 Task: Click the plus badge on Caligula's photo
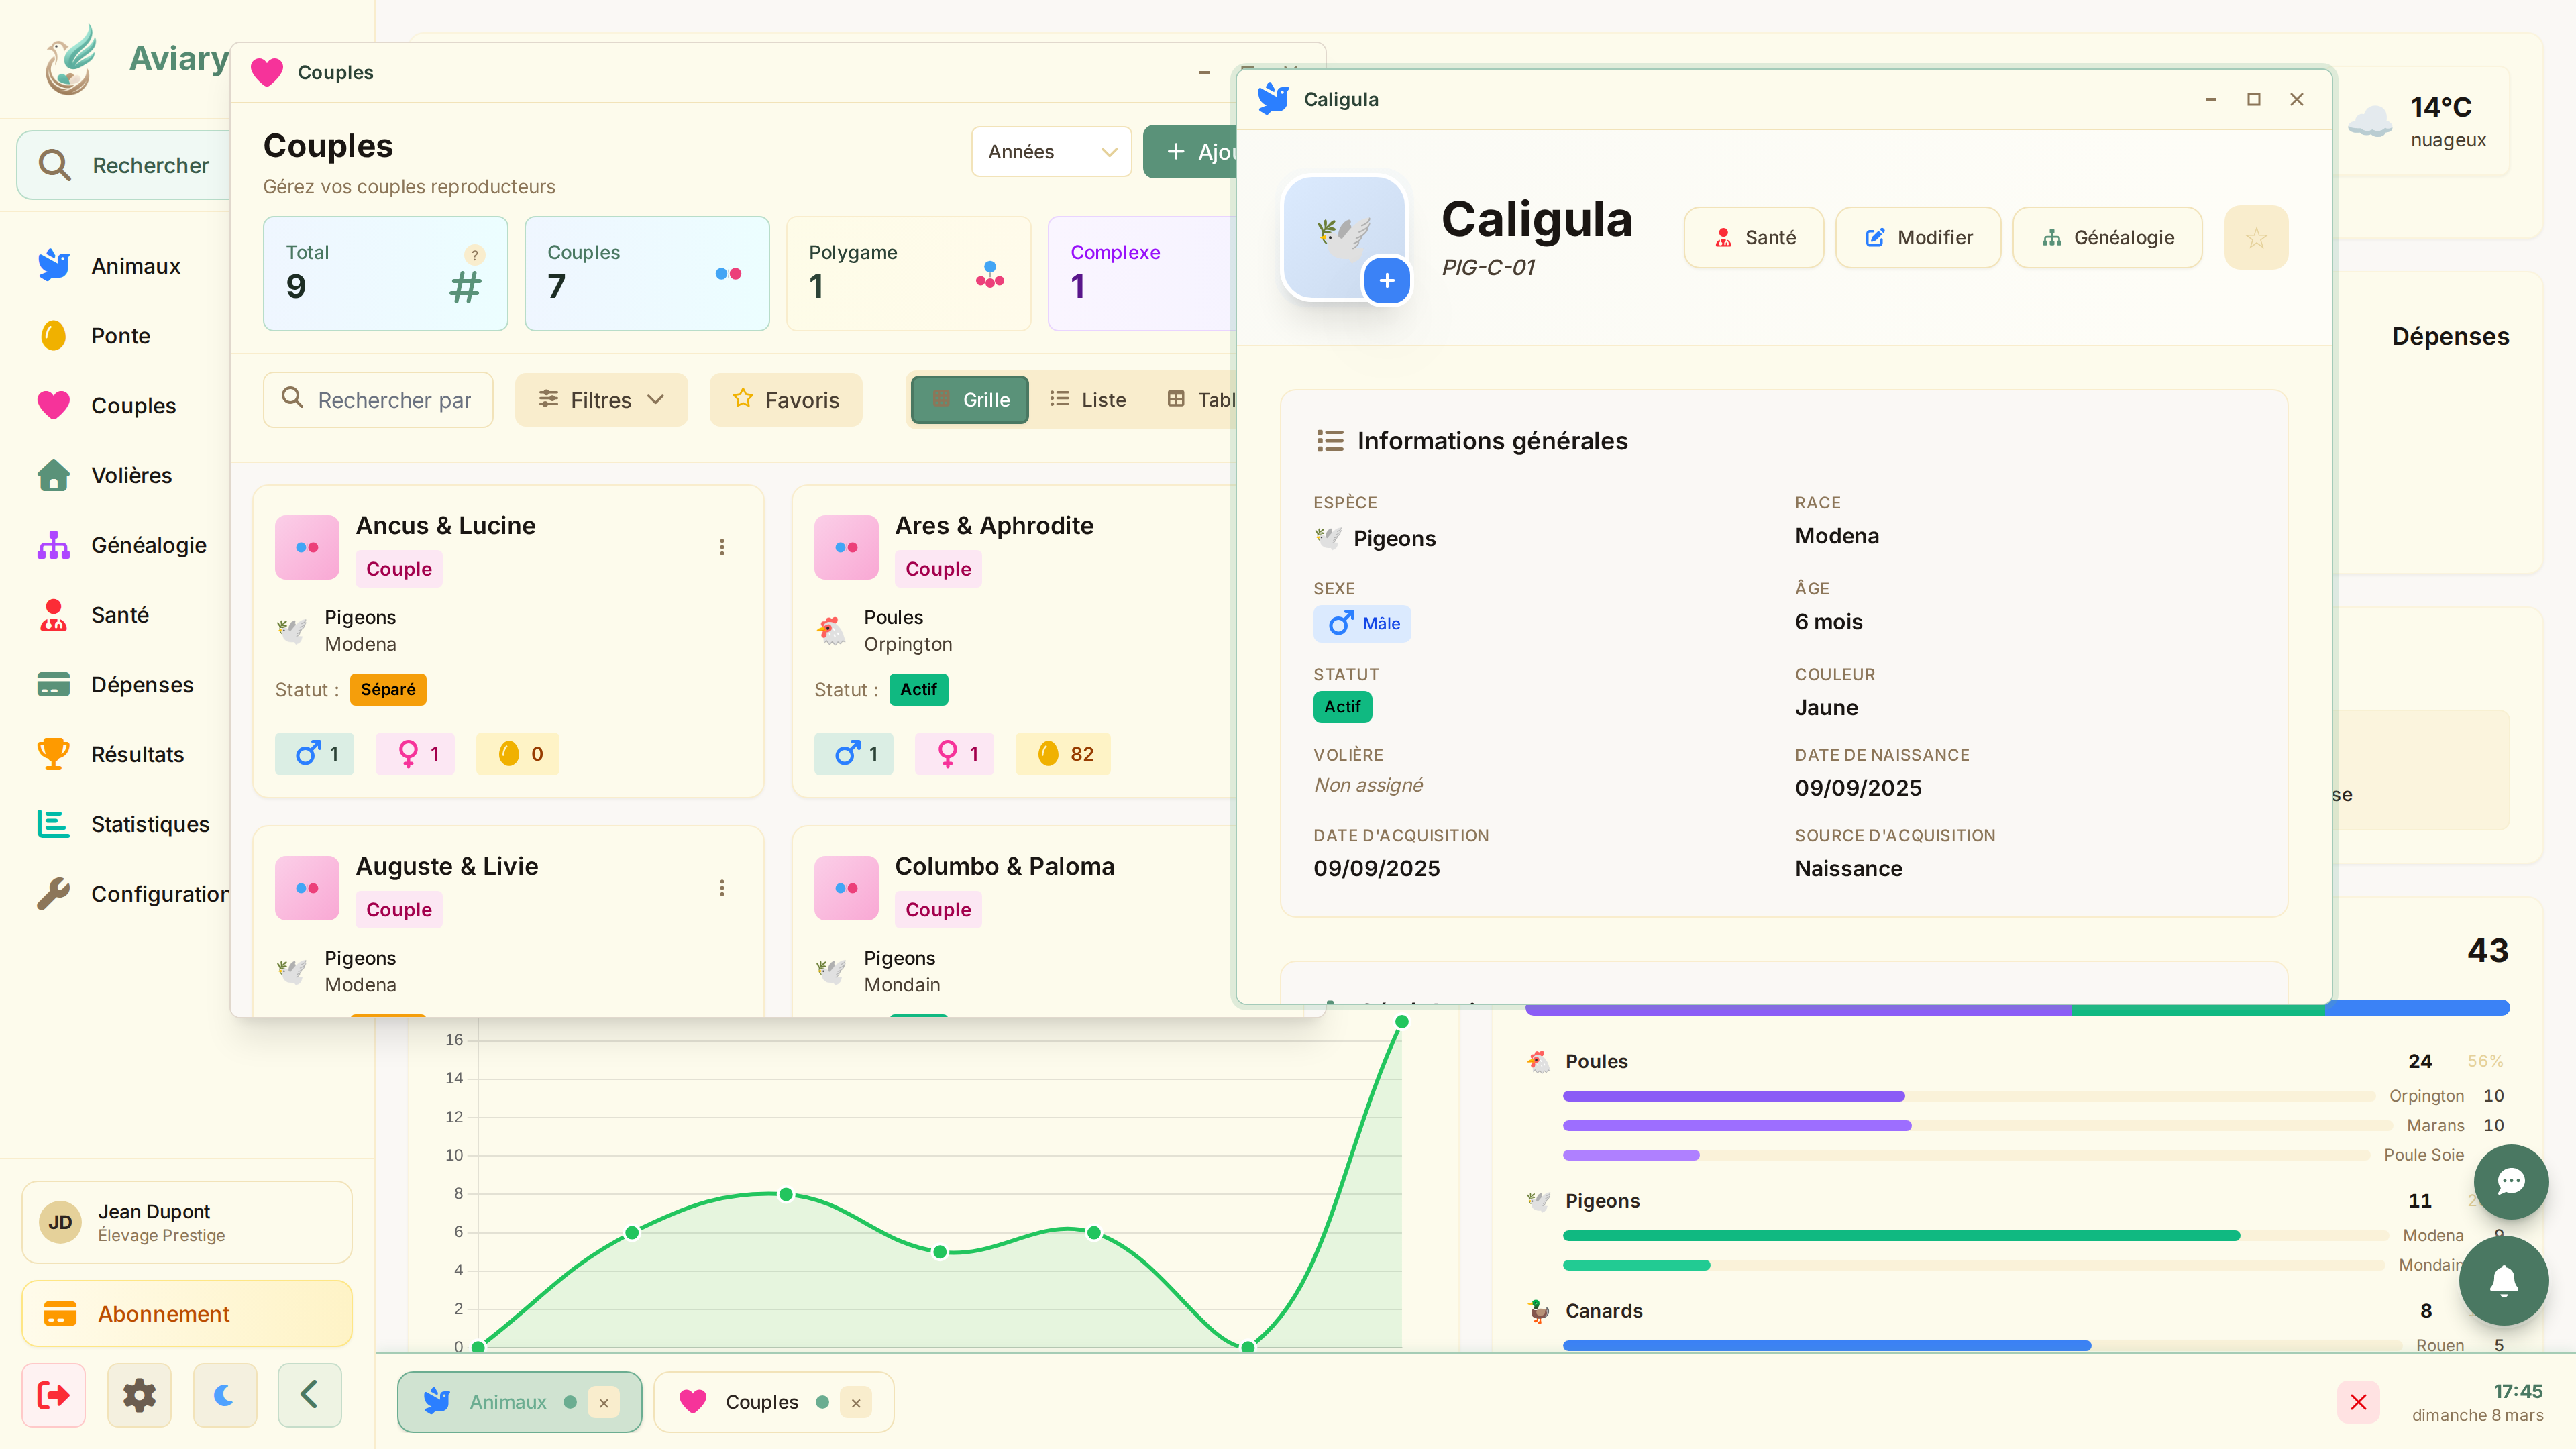pyautogui.click(x=1386, y=281)
